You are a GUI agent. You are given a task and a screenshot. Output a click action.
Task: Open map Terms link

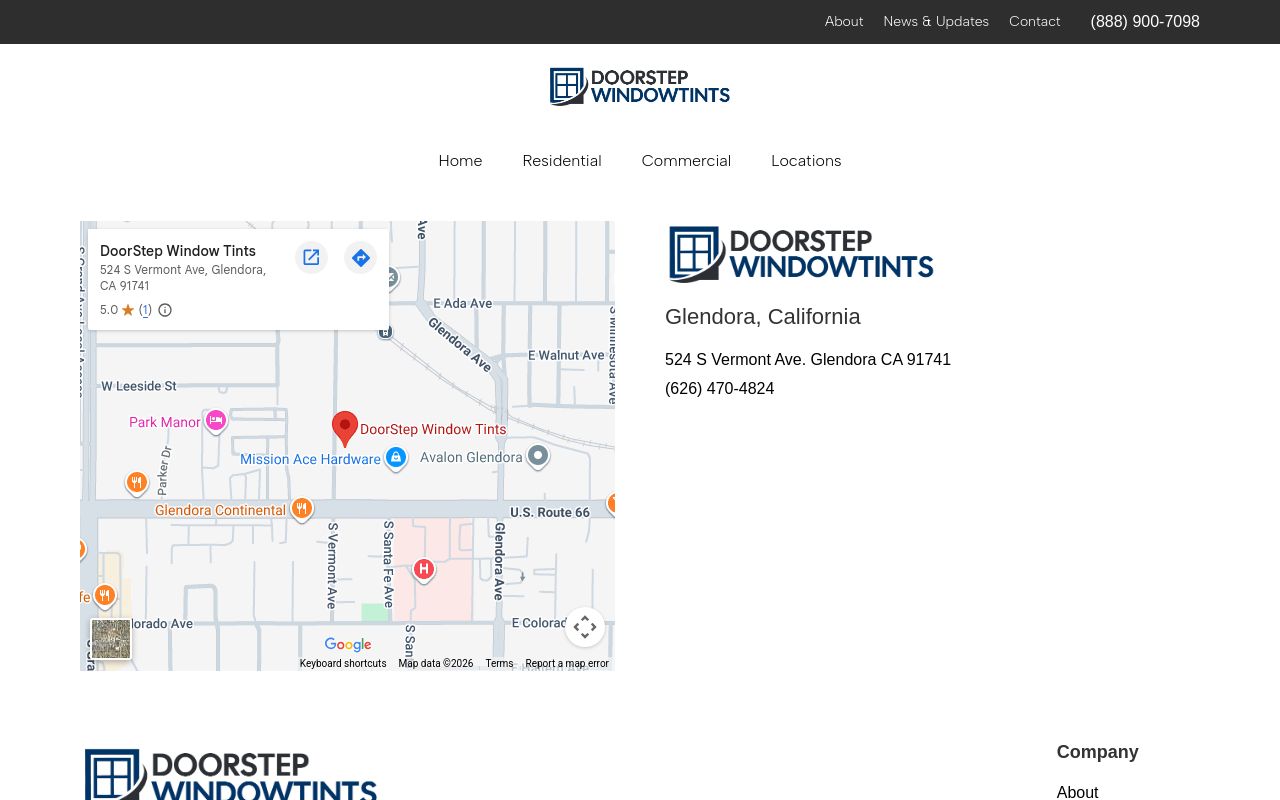point(499,664)
